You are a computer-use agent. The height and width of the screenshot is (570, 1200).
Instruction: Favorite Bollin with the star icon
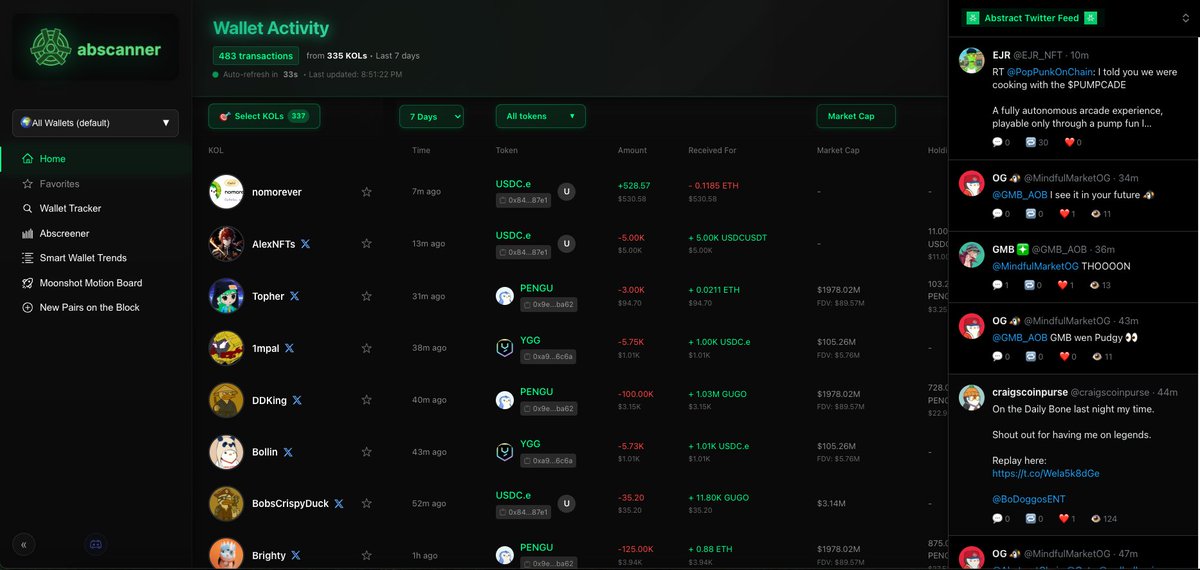click(x=366, y=452)
